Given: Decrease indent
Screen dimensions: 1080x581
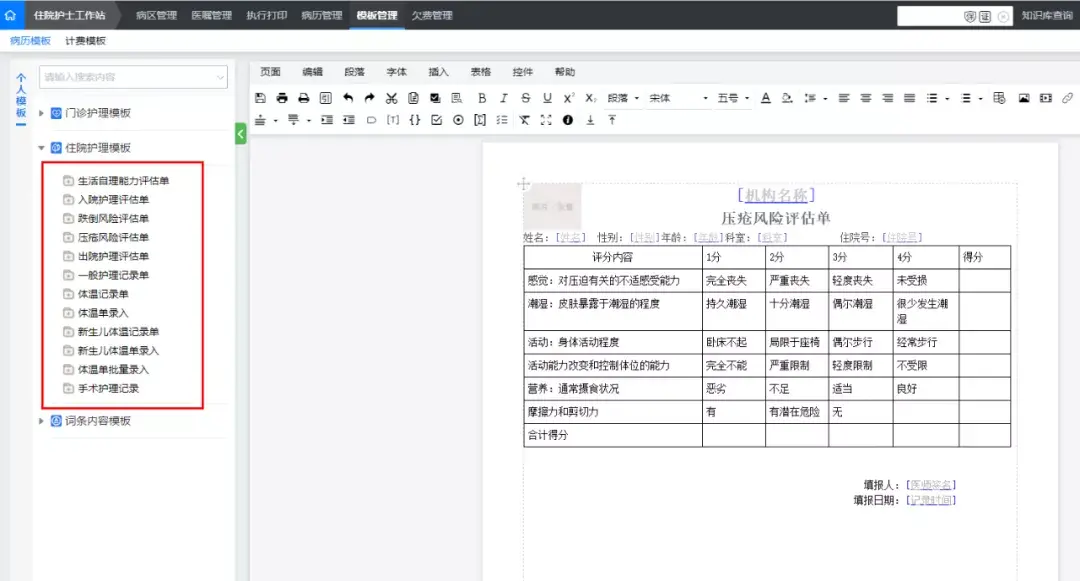Looking at the screenshot, I should tap(349, 120).
